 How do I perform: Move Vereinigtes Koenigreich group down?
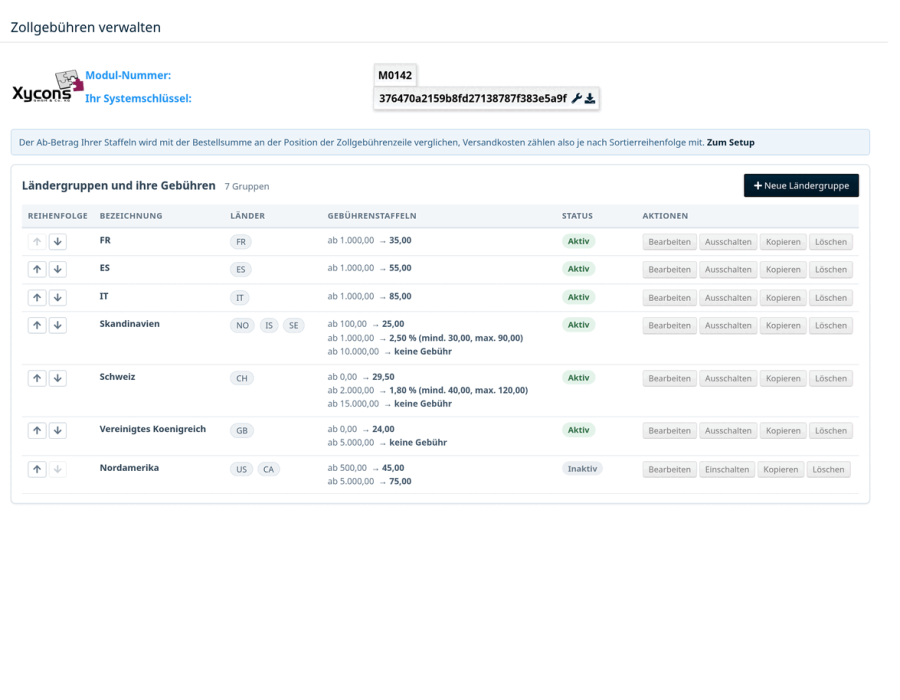click(x=57, y=430)
